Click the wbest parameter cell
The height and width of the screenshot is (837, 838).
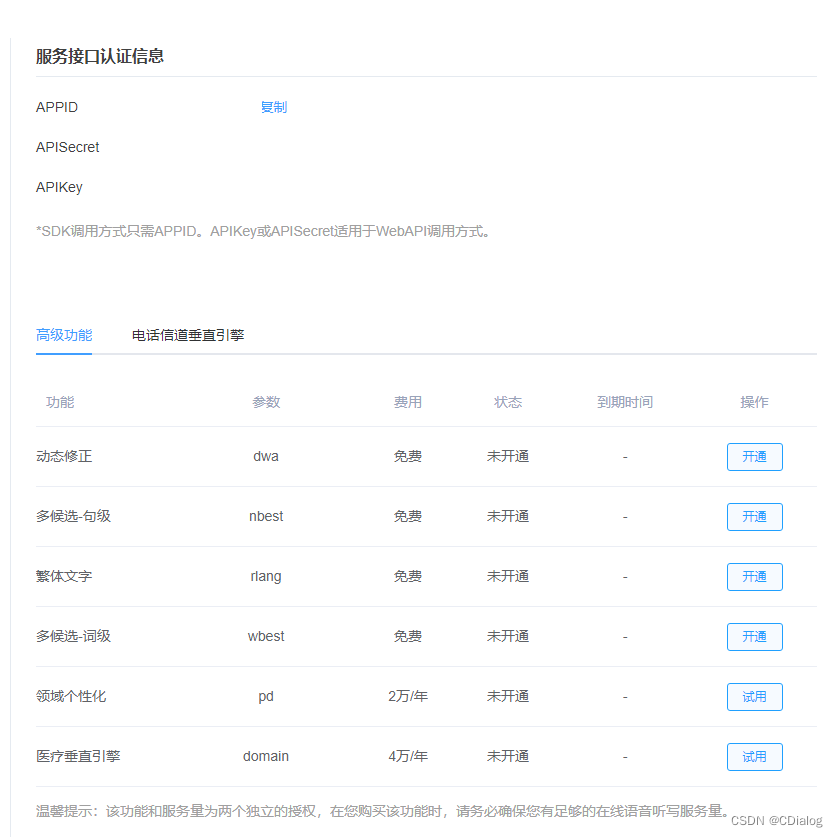(x=266, y=636)
